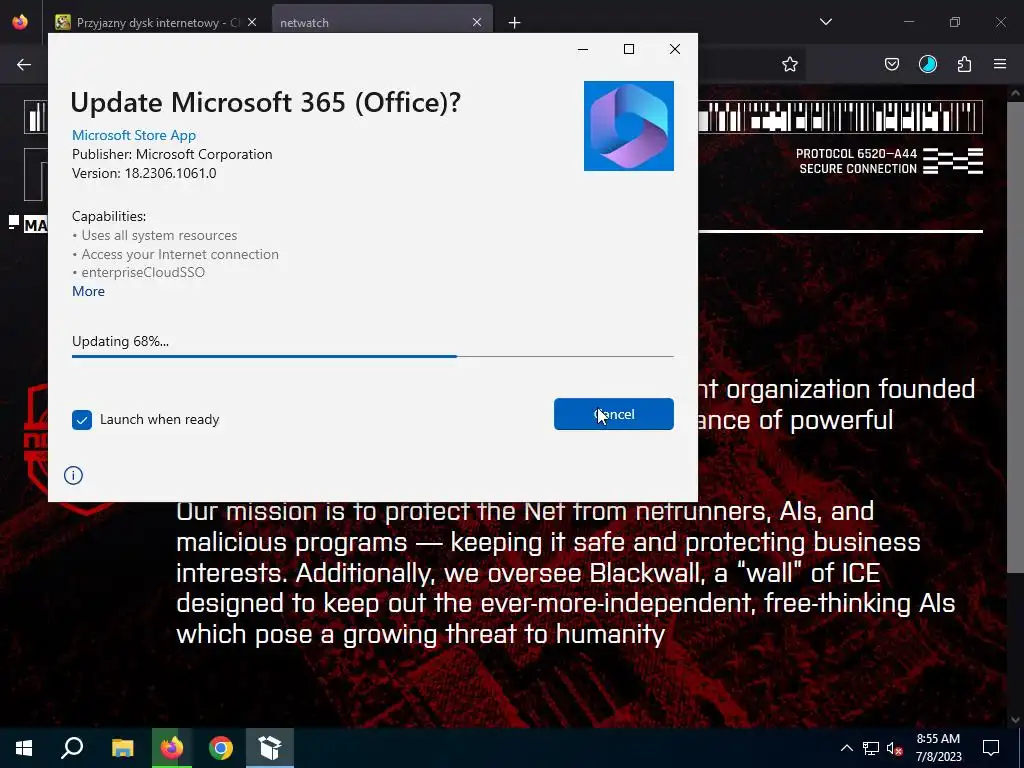This screenshot has height=768, width=1024.
Task: Click the PROTOCOL 6520-A44 text on webpage
Action: [856, 154]
